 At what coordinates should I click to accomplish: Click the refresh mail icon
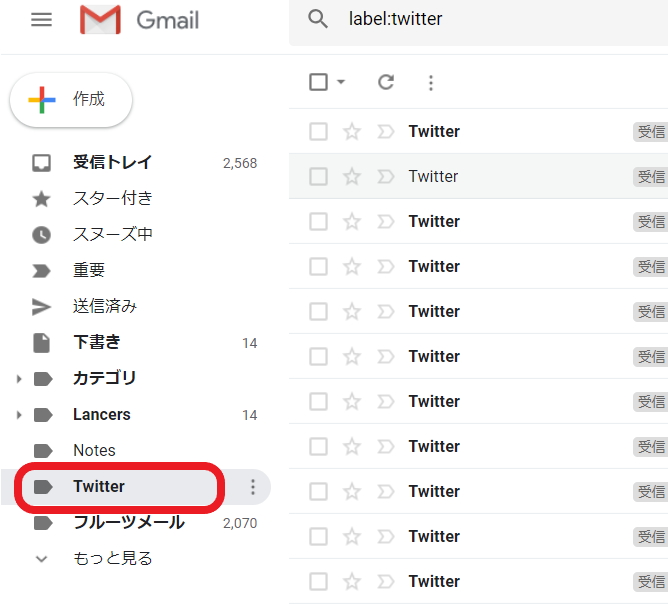click(x=386, y=82)
